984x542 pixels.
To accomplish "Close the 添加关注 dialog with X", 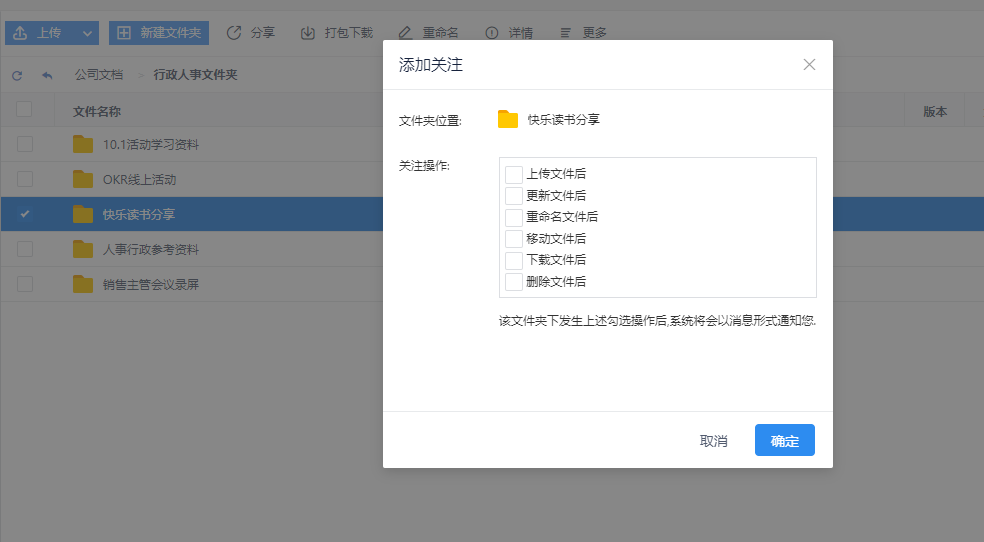I will (x=809, y=65).
